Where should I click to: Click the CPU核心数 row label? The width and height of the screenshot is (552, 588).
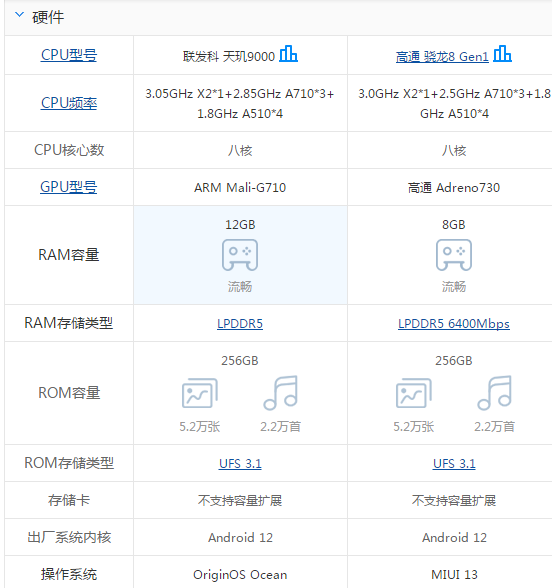pyautogui.click(x=69, y=150)
